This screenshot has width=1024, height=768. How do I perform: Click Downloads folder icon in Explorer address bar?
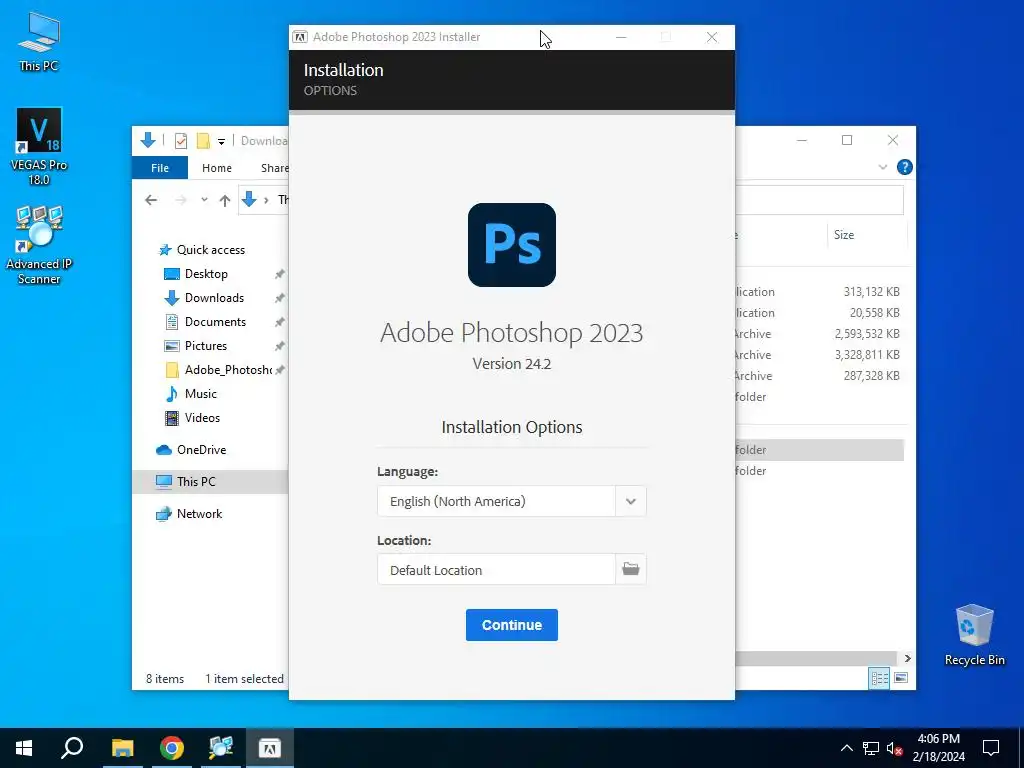click(x=249, y=200)
